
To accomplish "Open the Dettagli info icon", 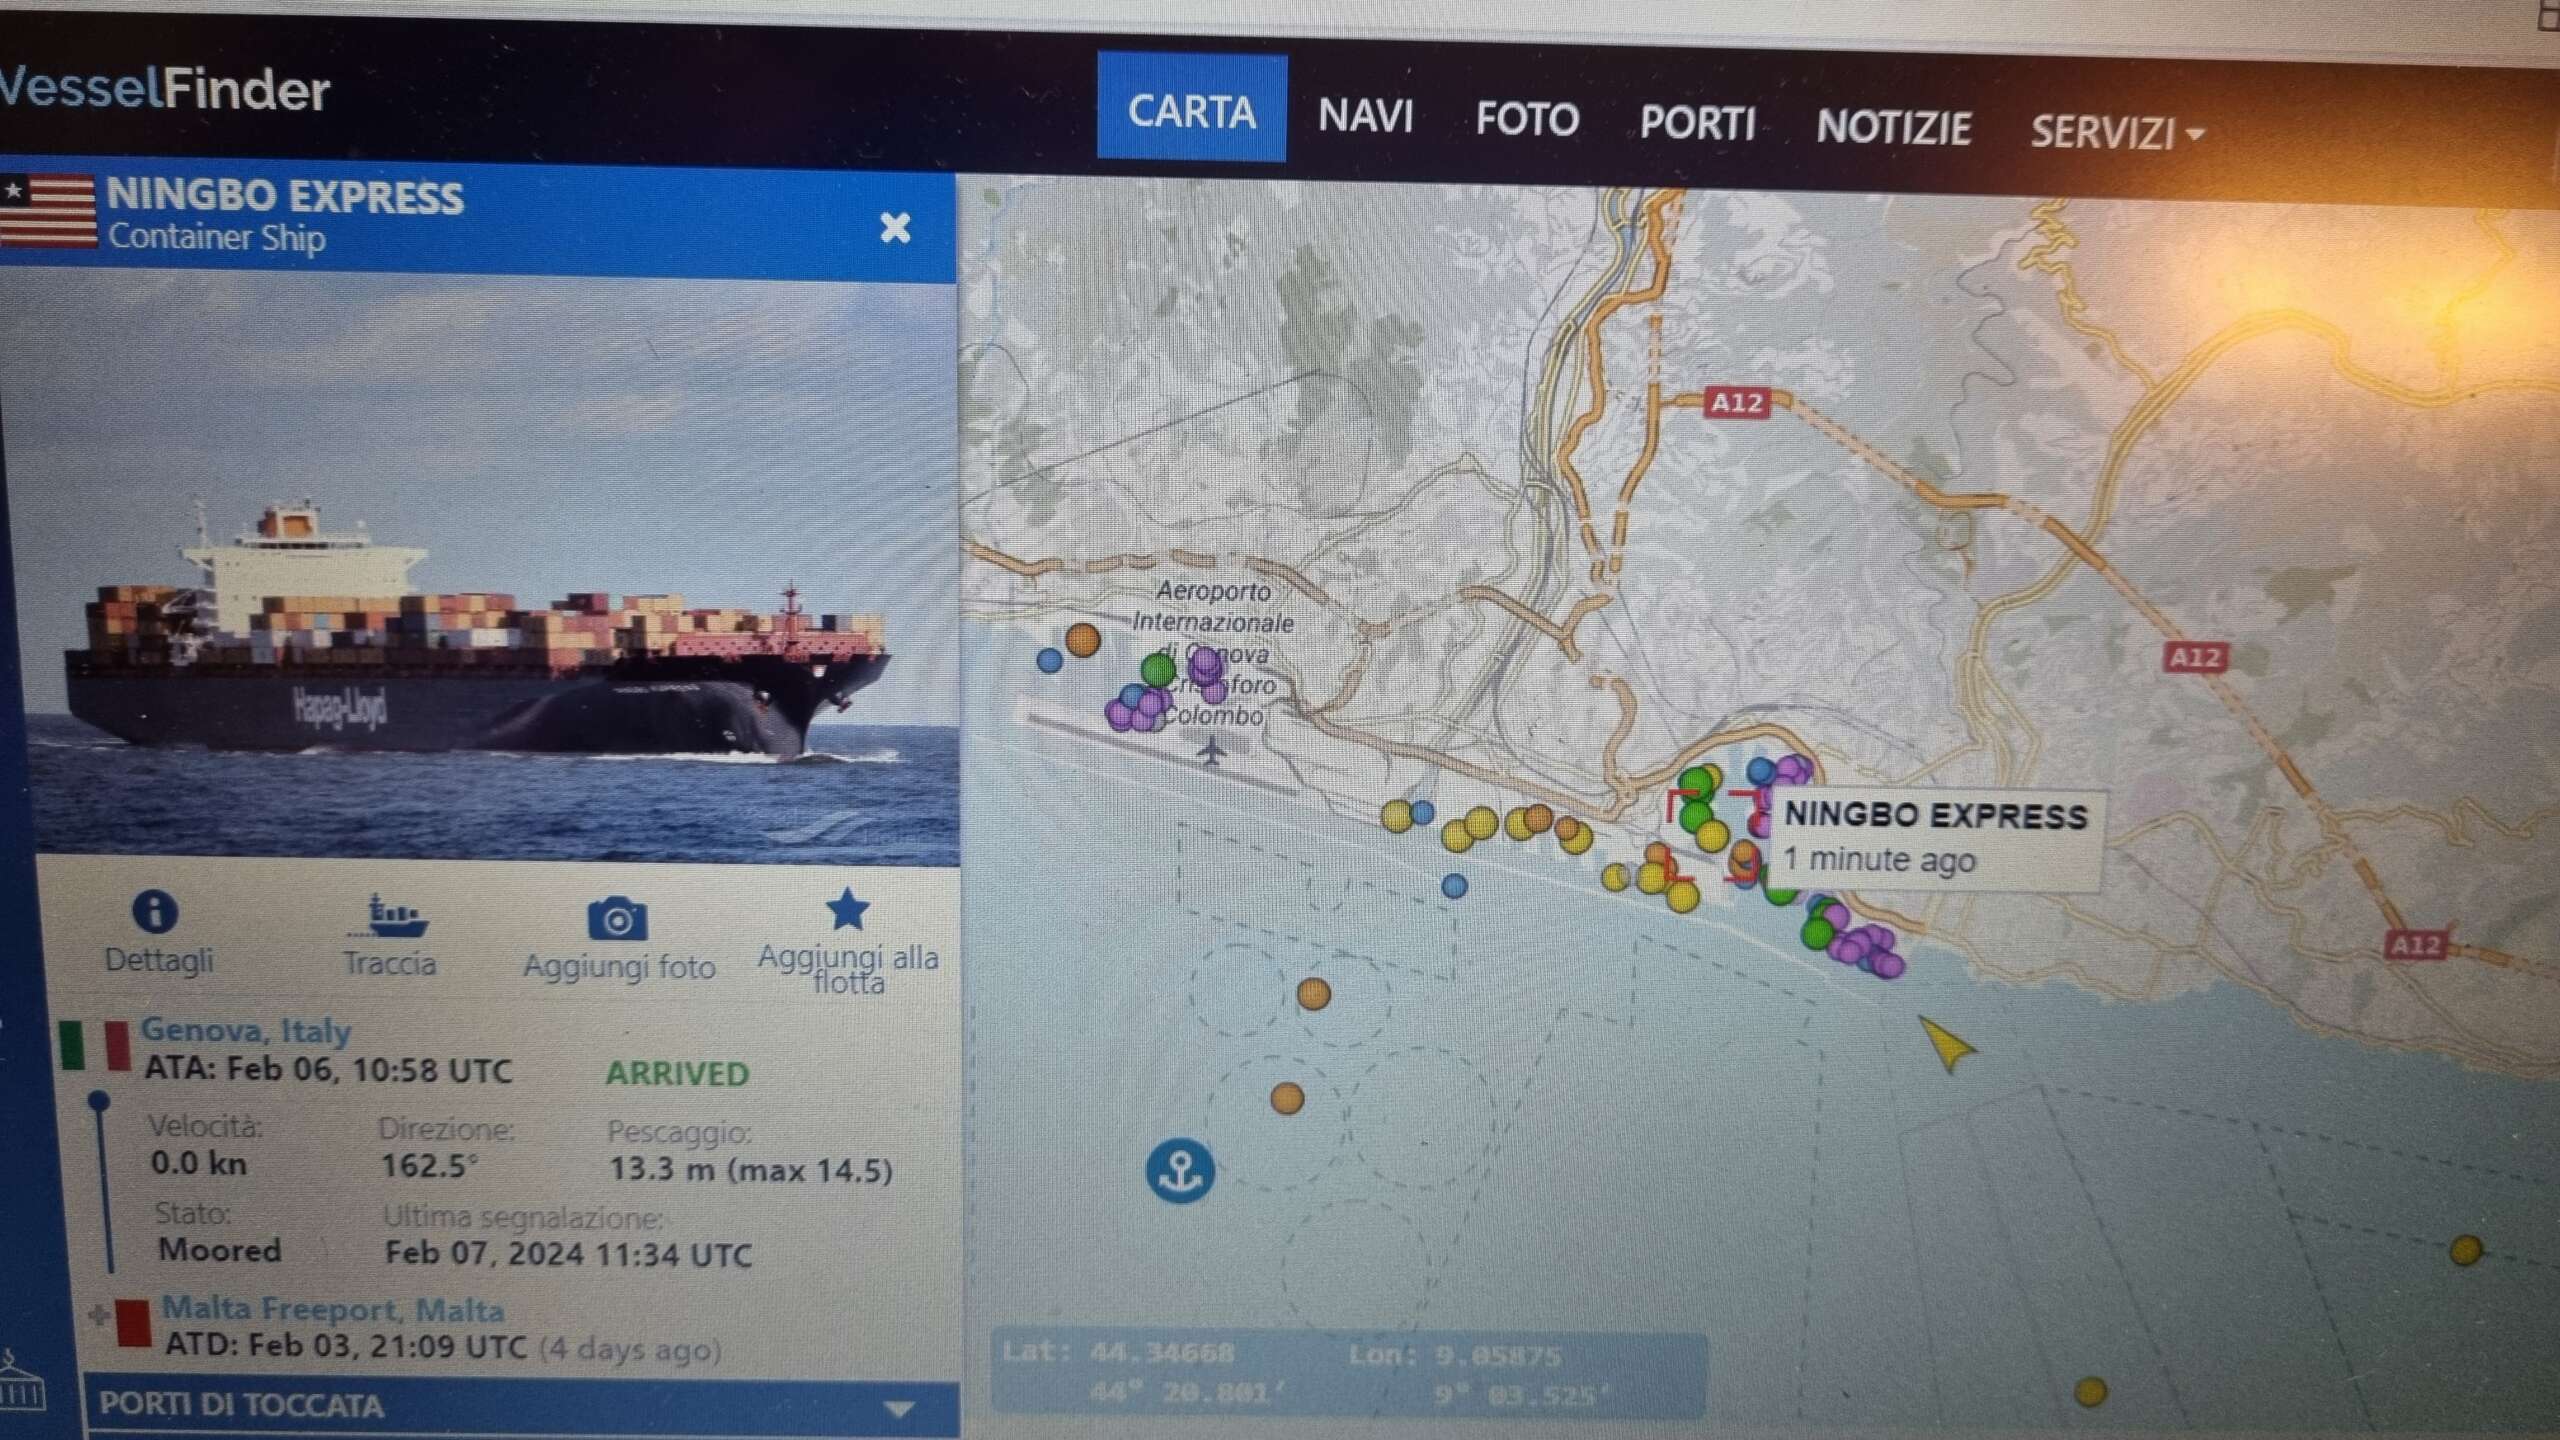I will [x=155, y=911].
